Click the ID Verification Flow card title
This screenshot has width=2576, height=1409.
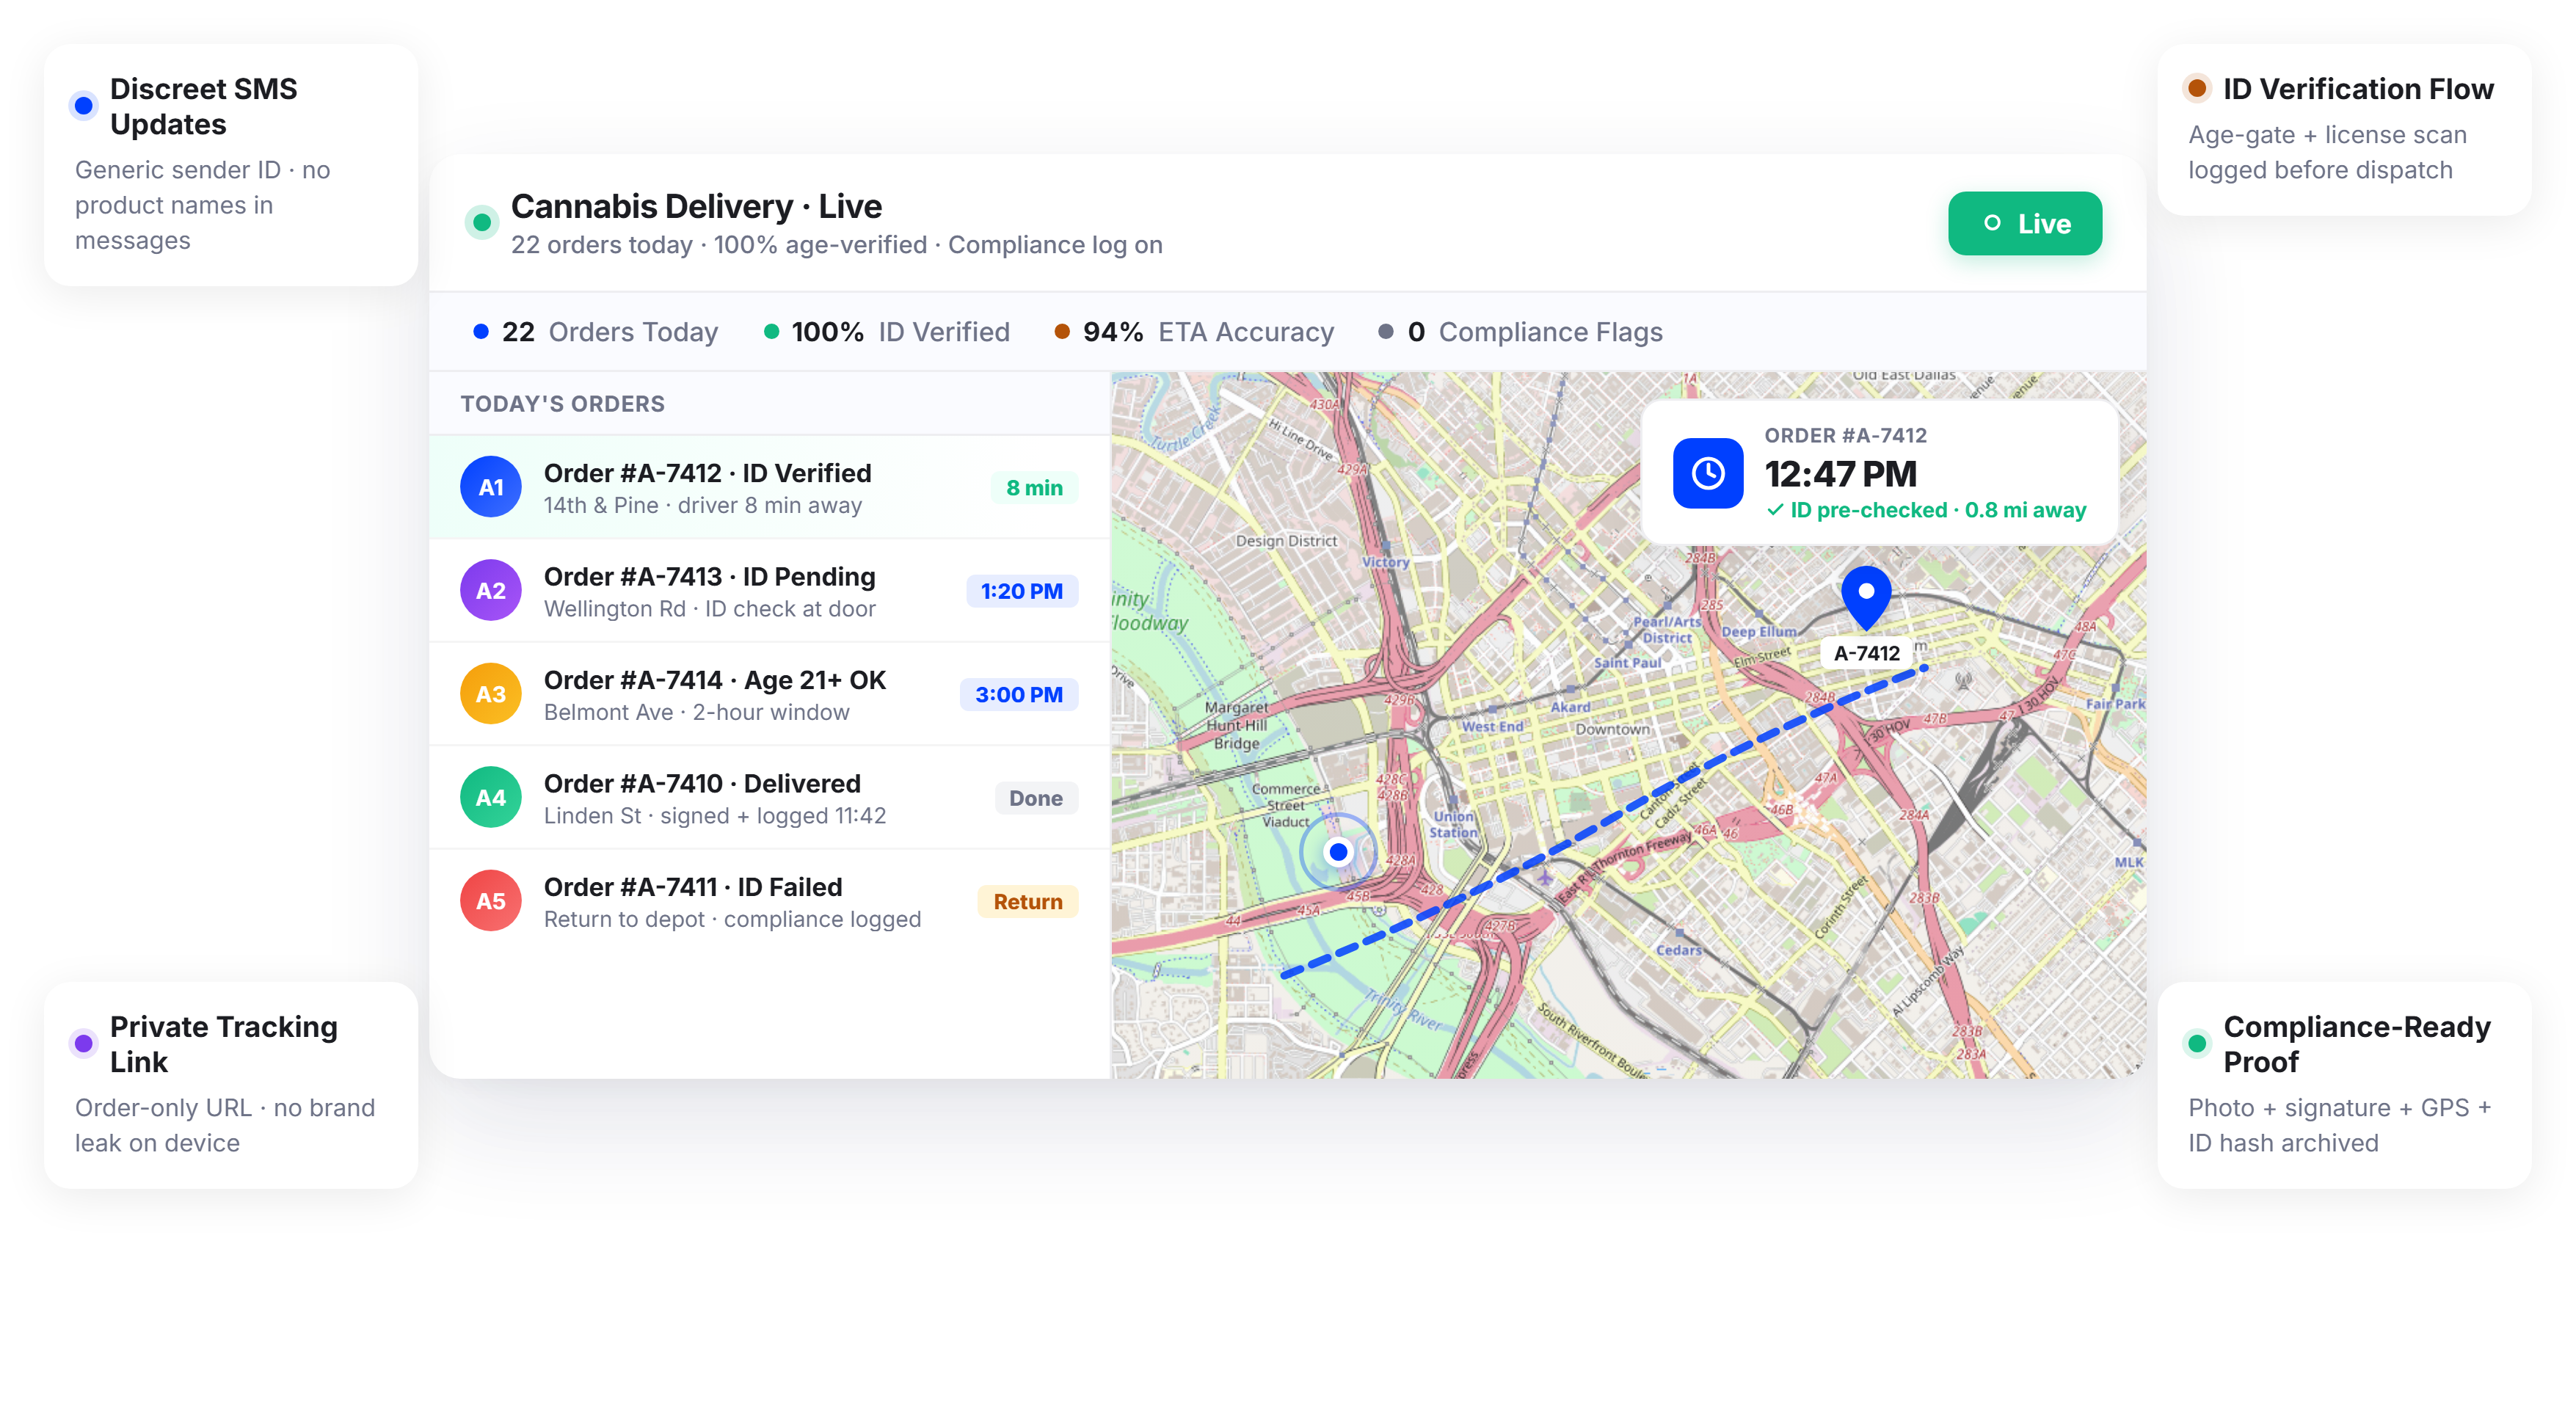coord(2358,89)
